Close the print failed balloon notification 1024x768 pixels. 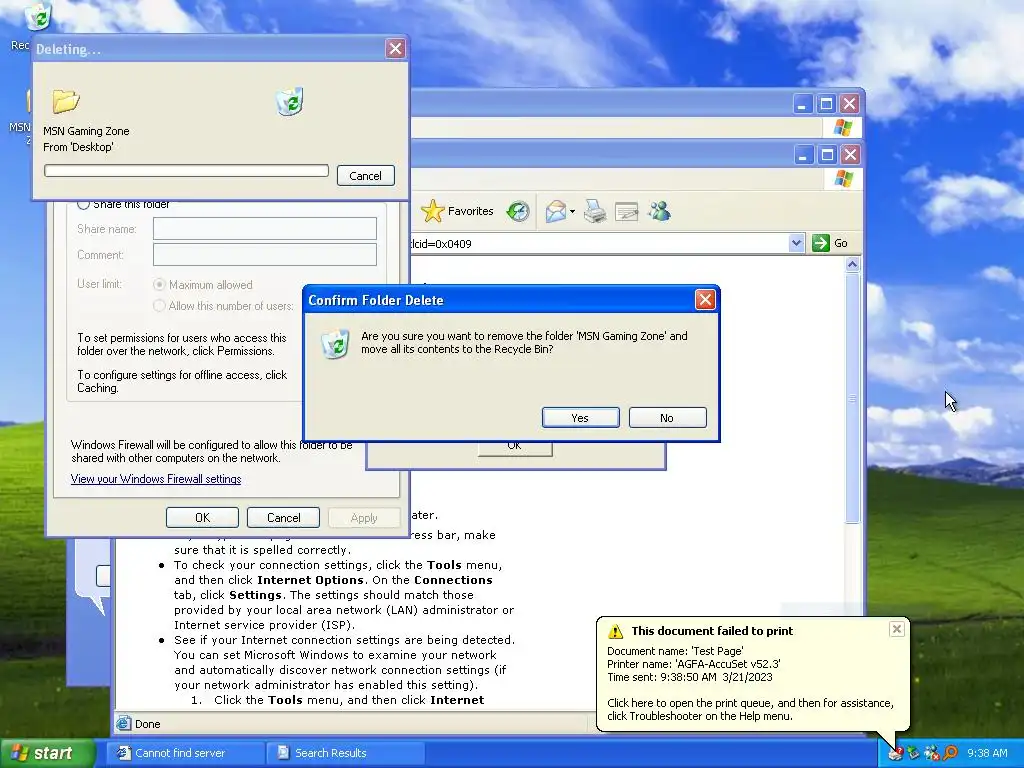(897, 629)
